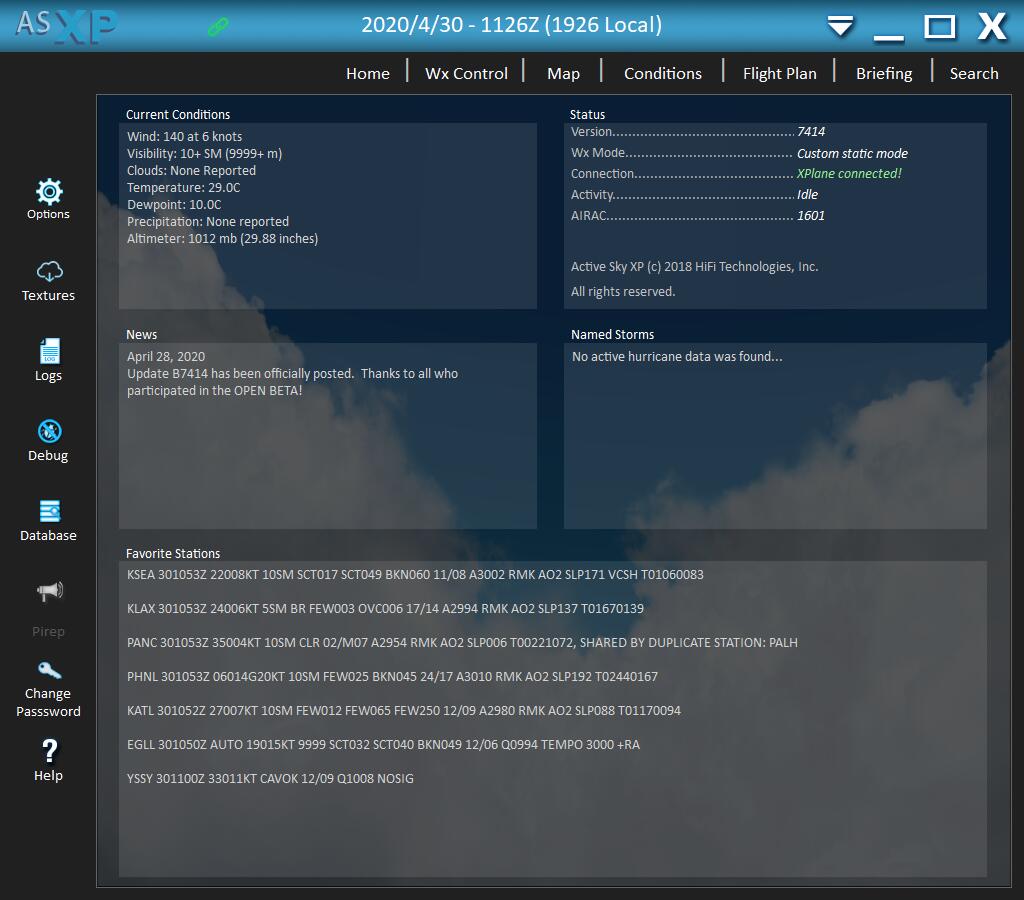Go to the Home tab

pos(368,73)
